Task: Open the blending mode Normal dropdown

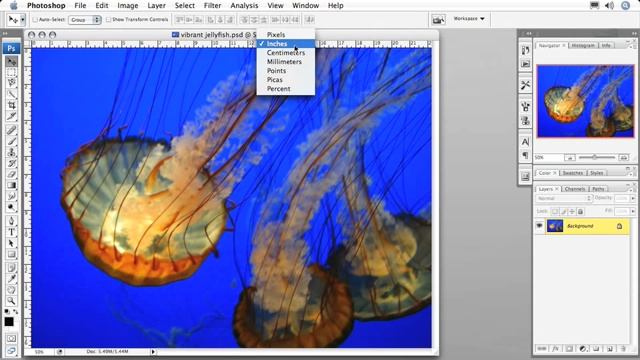Action: coord(564,198)
